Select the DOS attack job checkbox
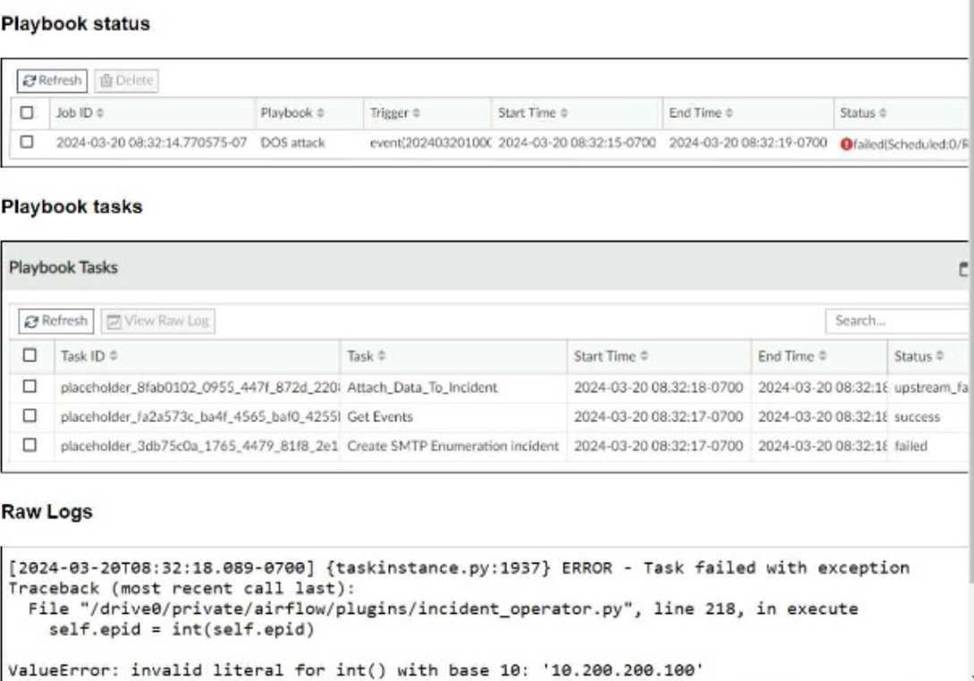 point(27,143)
